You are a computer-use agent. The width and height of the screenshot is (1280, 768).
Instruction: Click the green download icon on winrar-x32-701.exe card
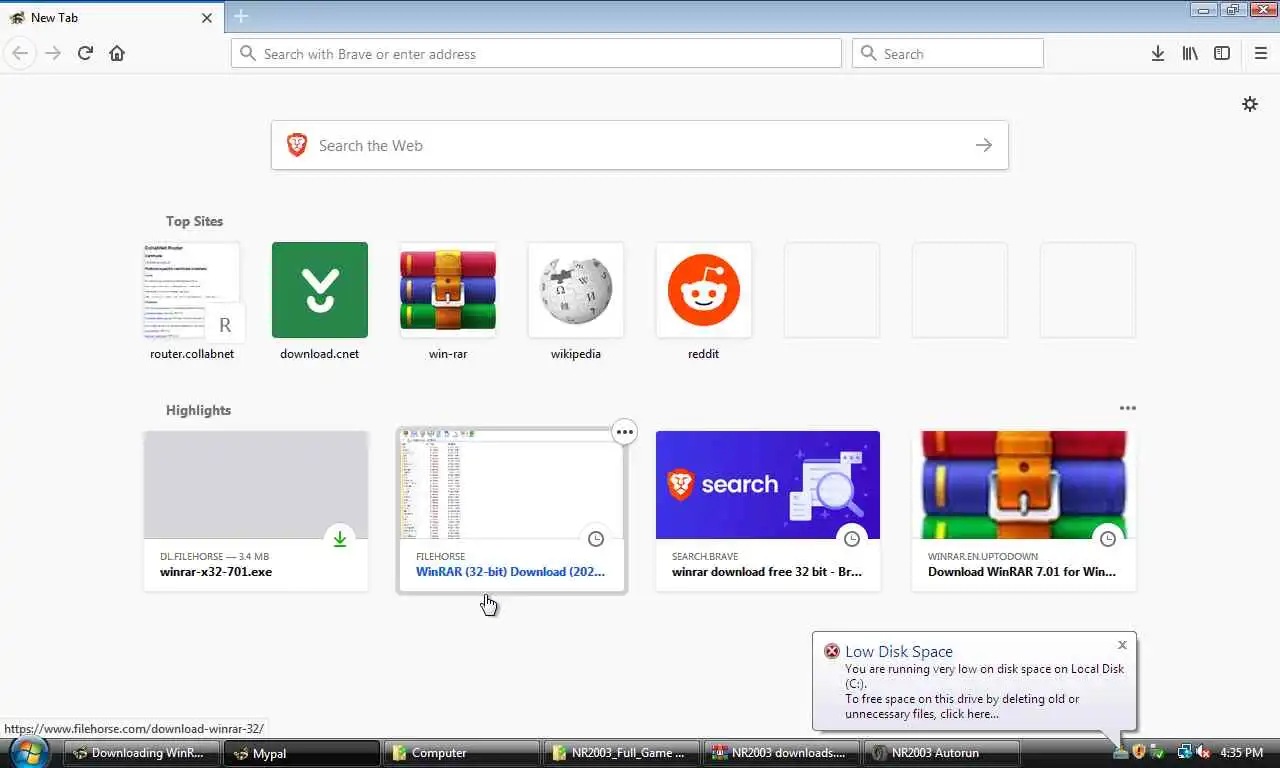coord(340,539)
